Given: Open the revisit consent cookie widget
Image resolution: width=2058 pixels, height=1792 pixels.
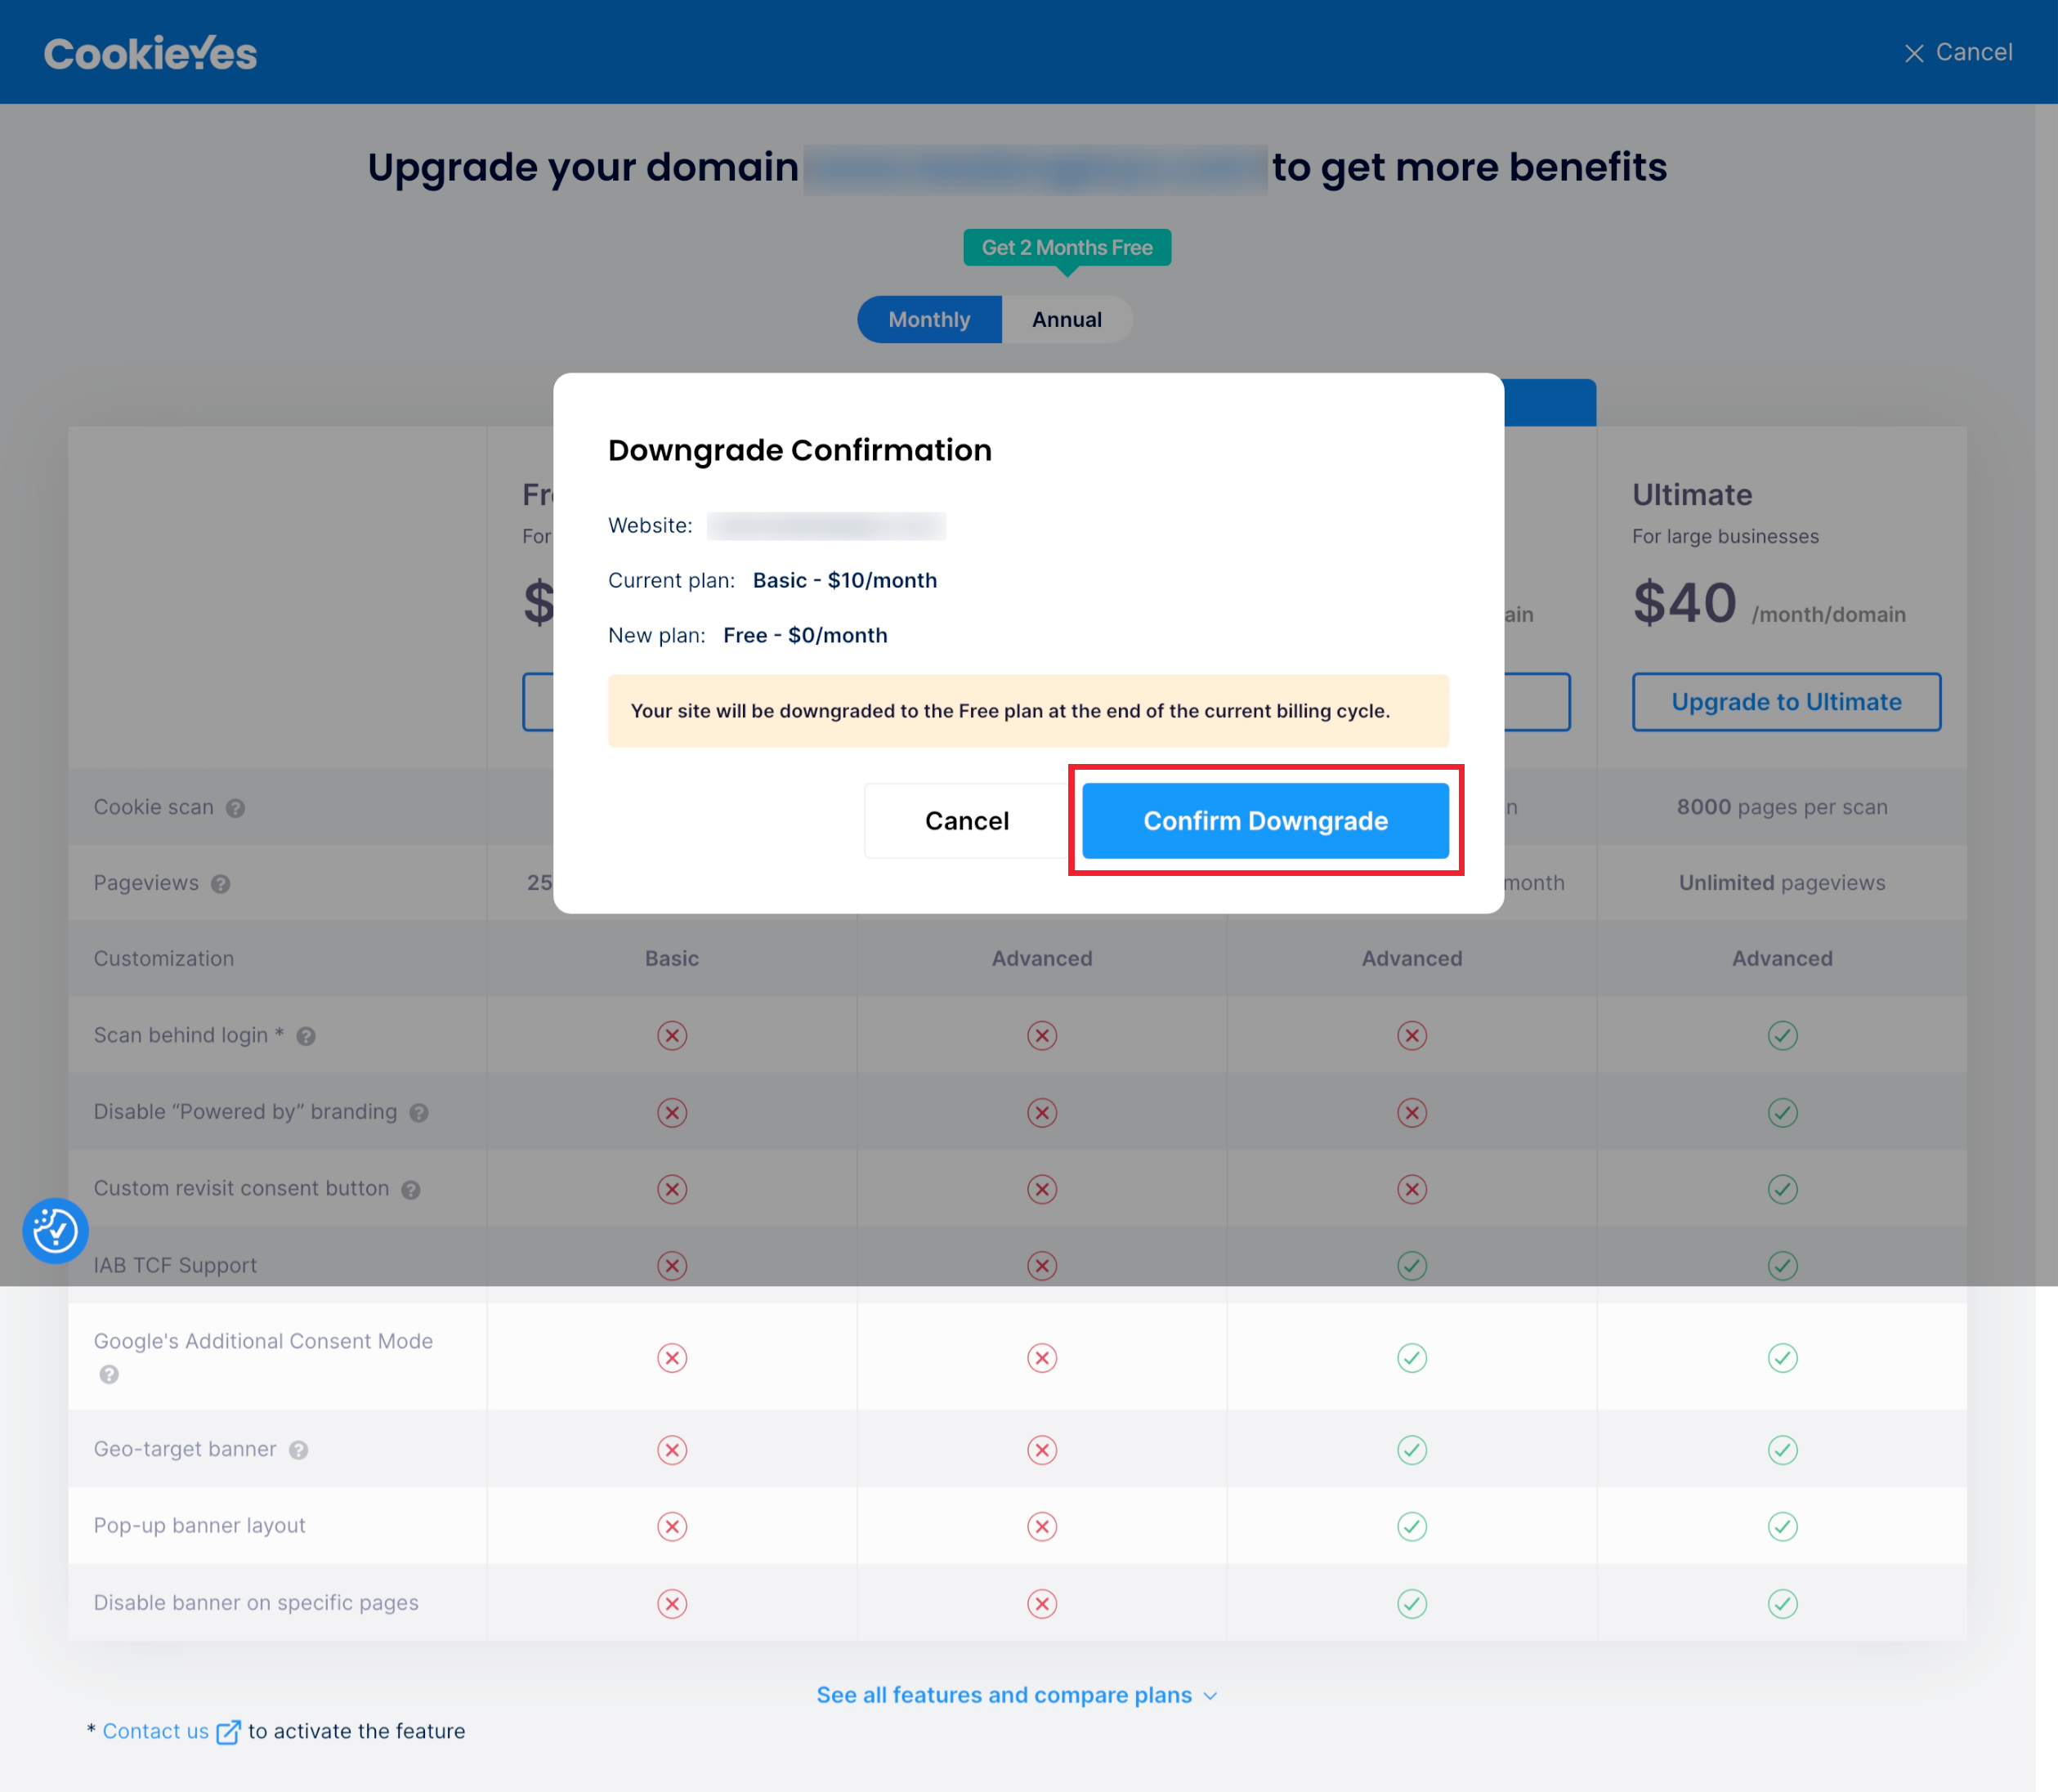Looking at the screenshot, I should (x=55, y=1230).
